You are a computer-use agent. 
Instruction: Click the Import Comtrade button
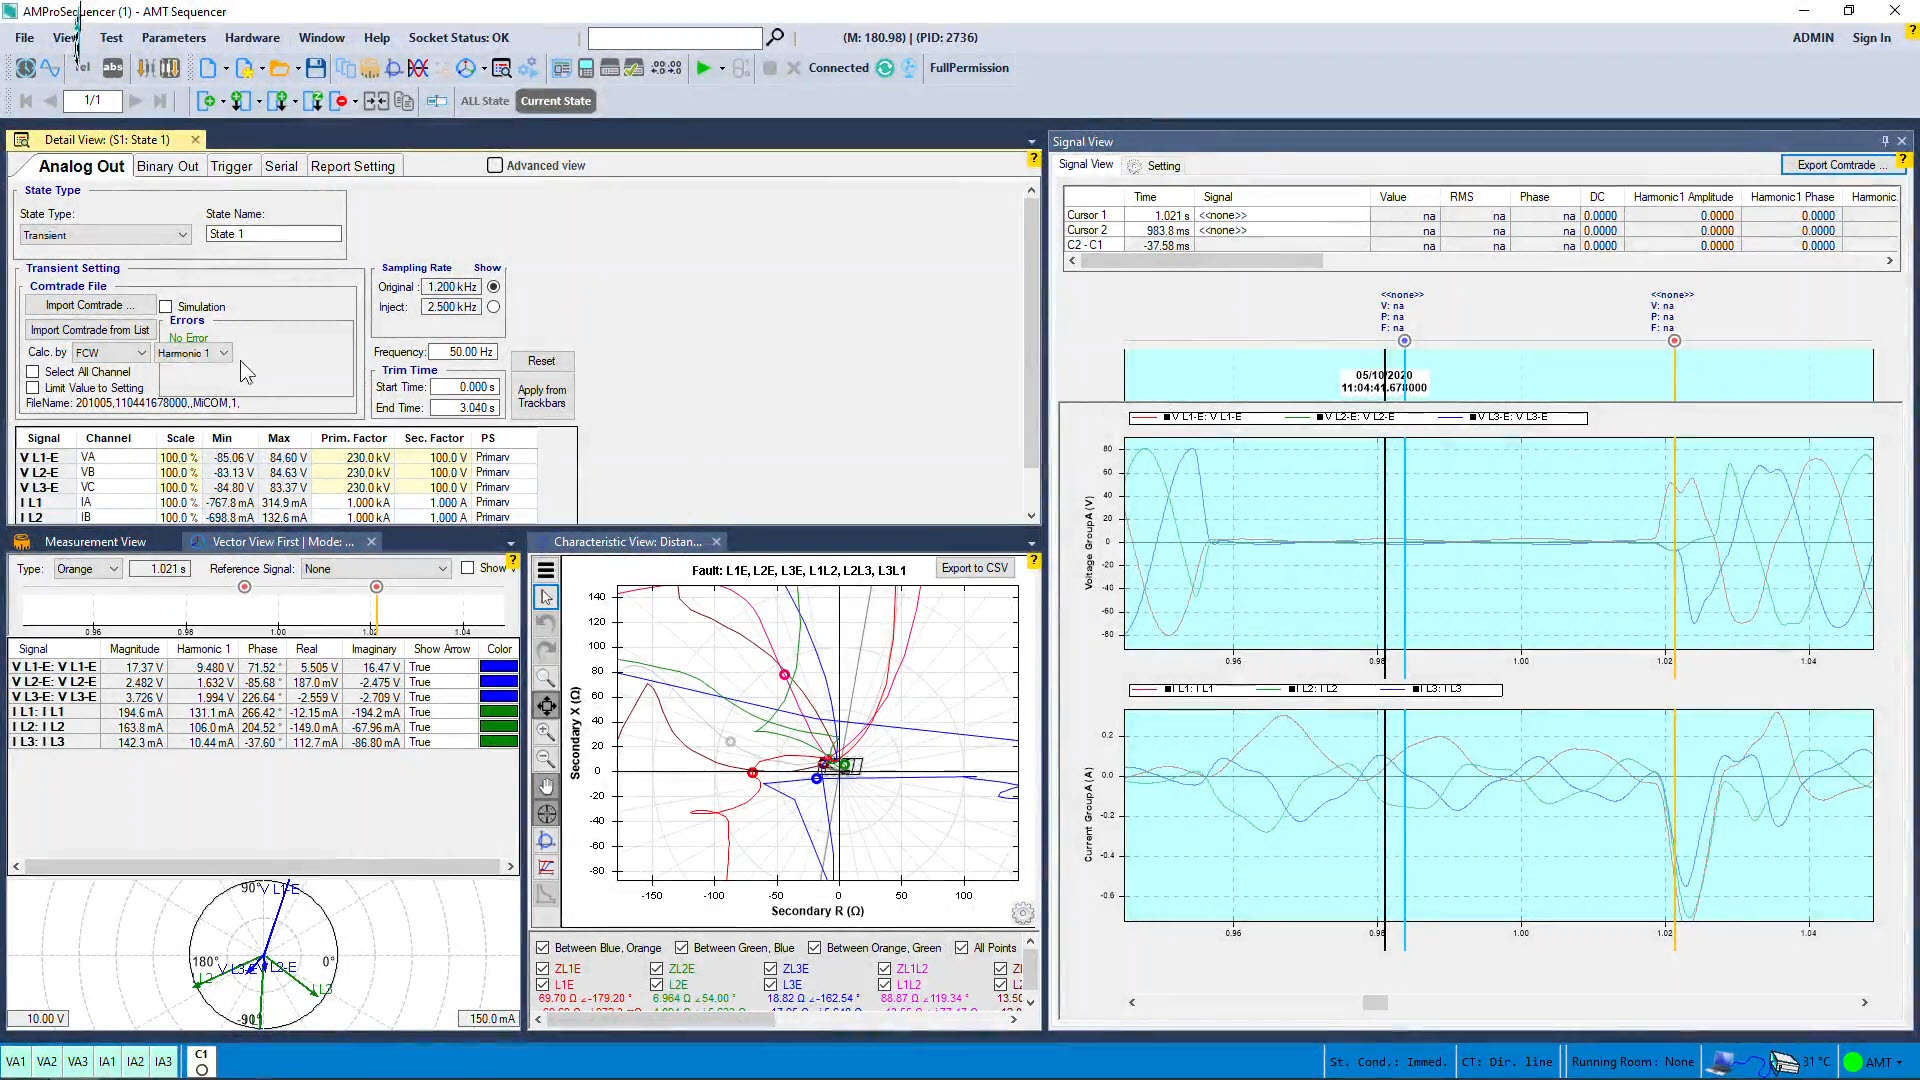coord(90,305)
